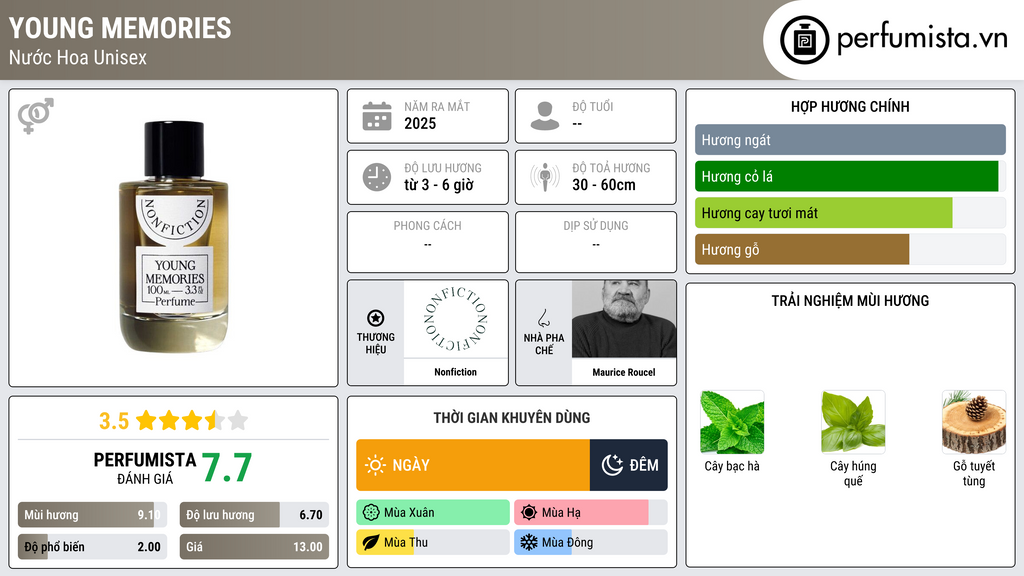
Task: Click the sun icon in the Ngày bar
Action: pos(375,465)
